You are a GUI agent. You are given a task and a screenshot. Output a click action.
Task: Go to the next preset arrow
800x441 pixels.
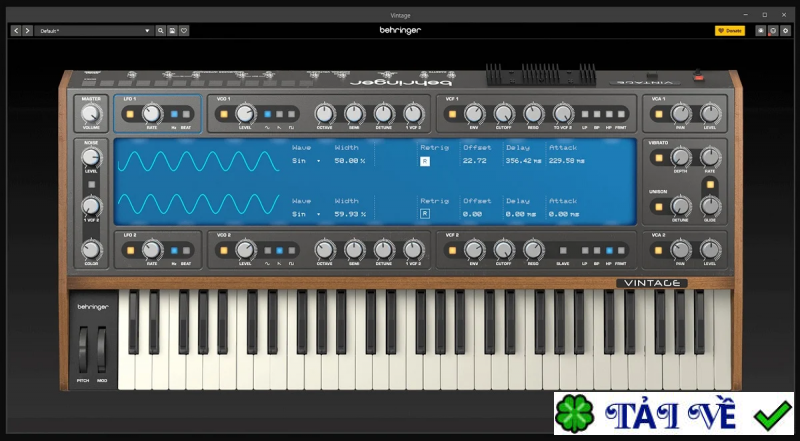(x=28, y=31)
